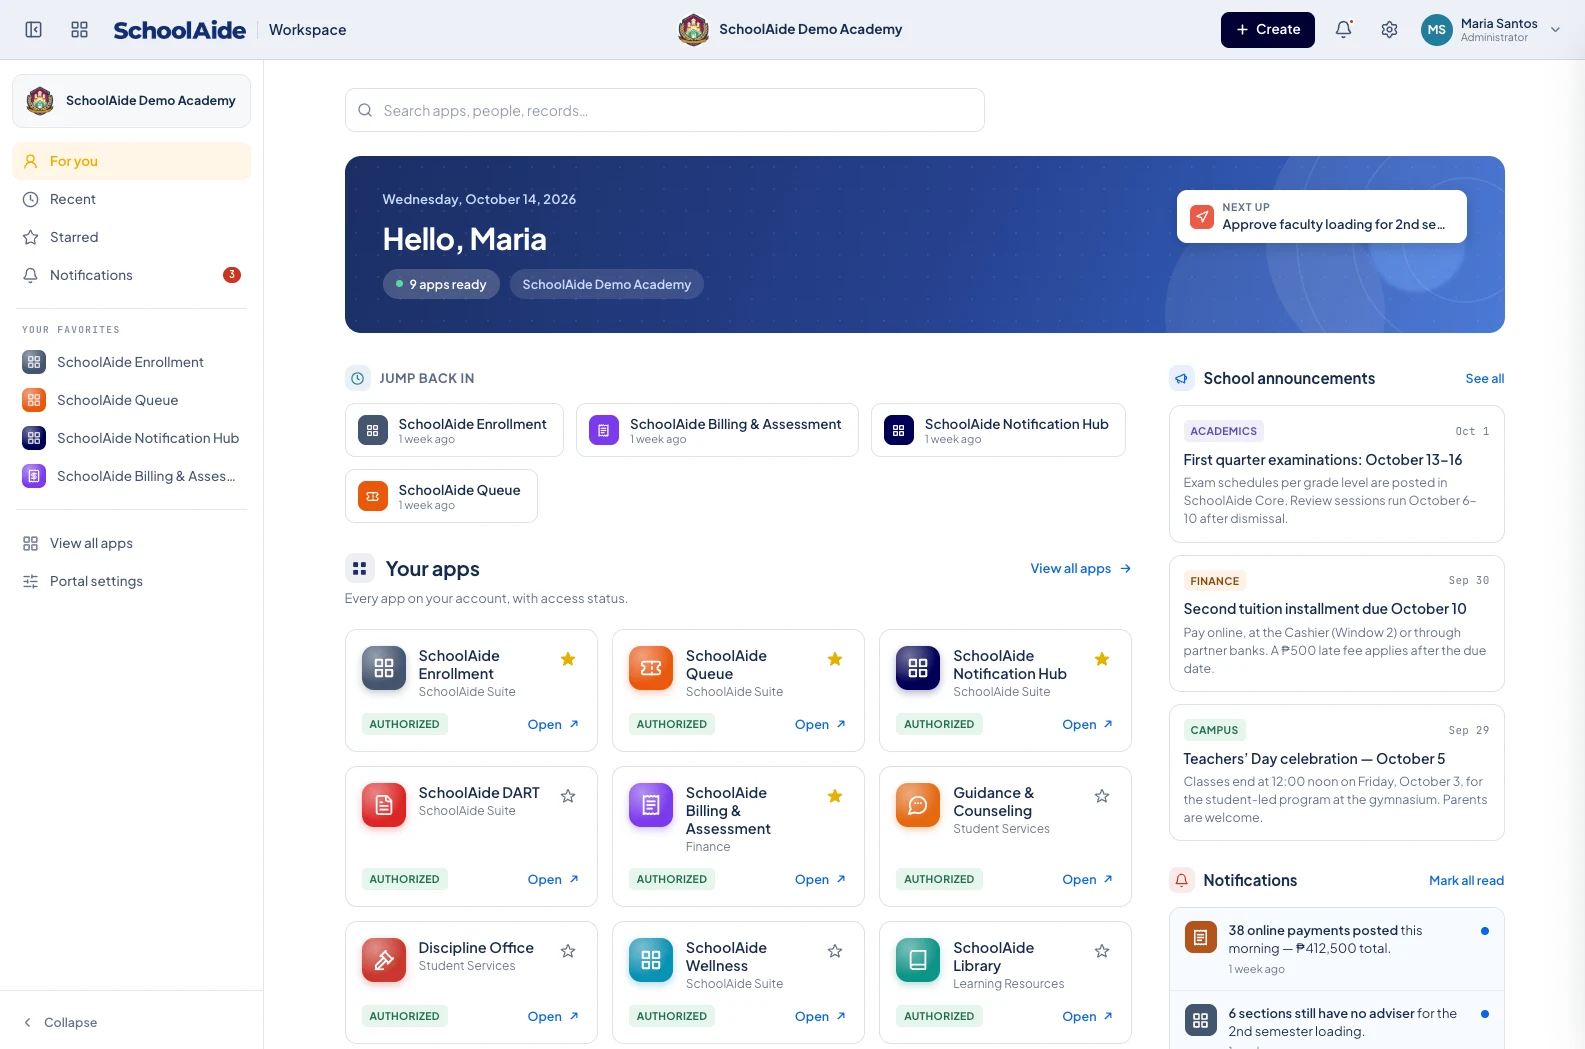Open Starred in the sidebar

pyautogui.click(x=131, y=237)
